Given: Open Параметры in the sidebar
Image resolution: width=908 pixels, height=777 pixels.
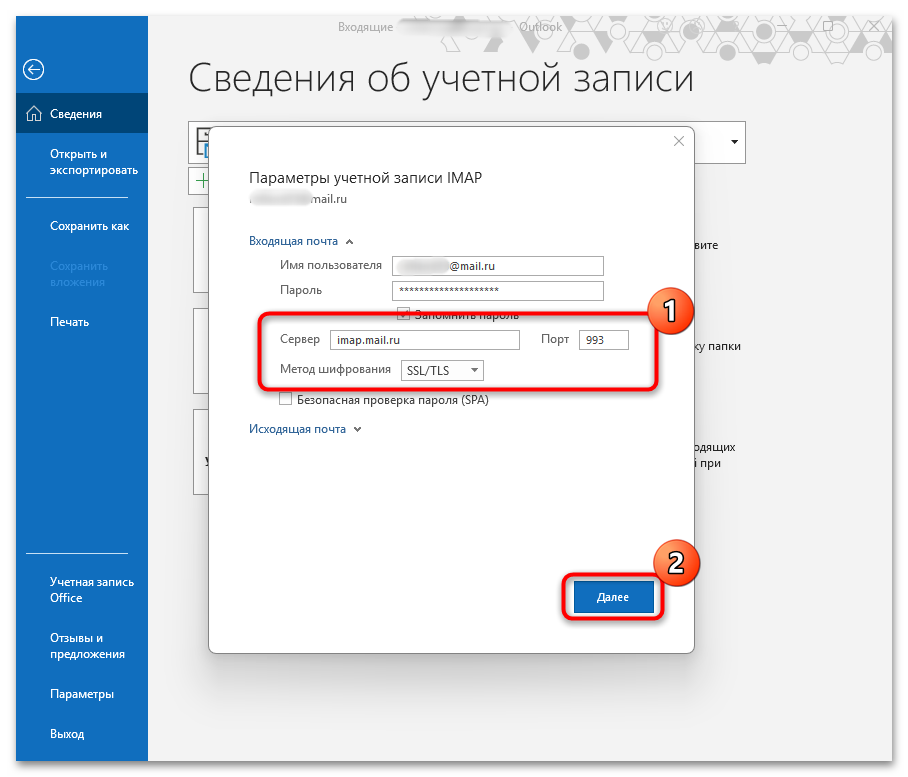Looking at the screenshot, I should coord(82,694).
